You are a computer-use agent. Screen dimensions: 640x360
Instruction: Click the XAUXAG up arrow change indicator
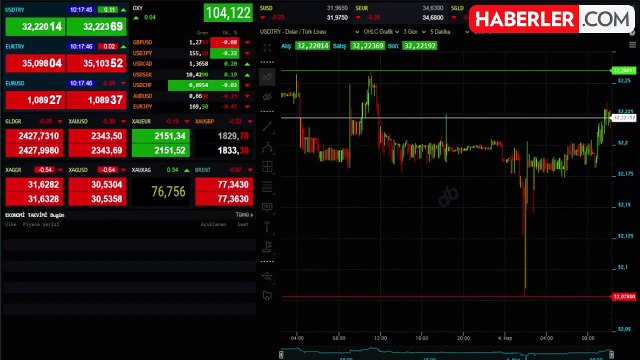click(187, 170)
